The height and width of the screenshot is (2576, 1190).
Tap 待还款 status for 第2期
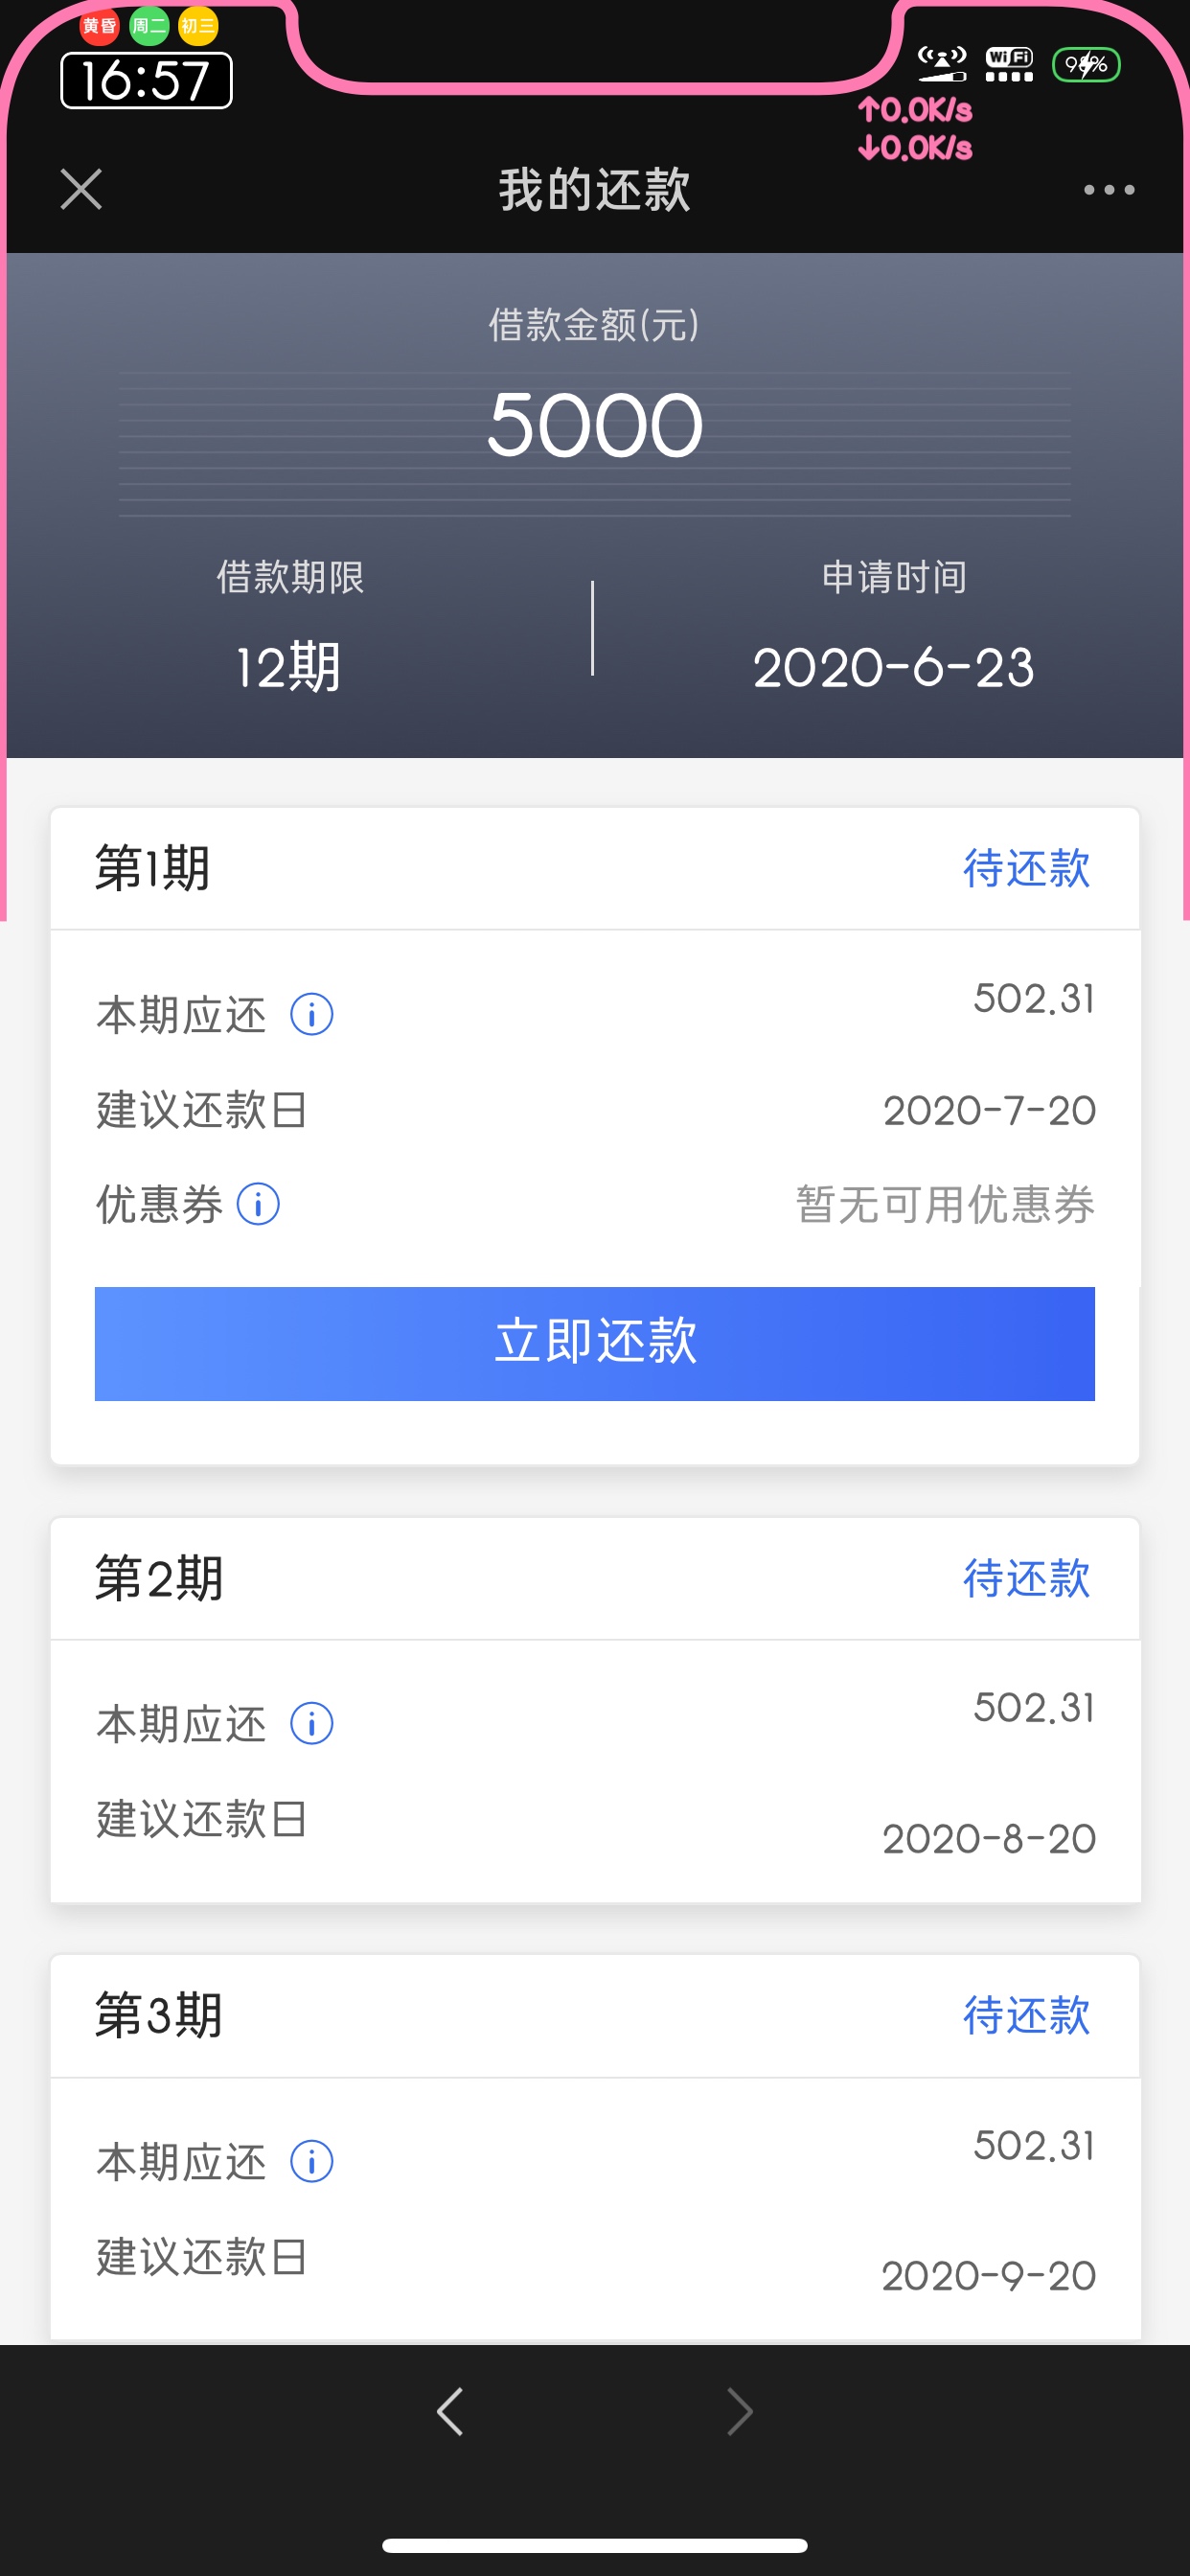pos(1026,1578)
